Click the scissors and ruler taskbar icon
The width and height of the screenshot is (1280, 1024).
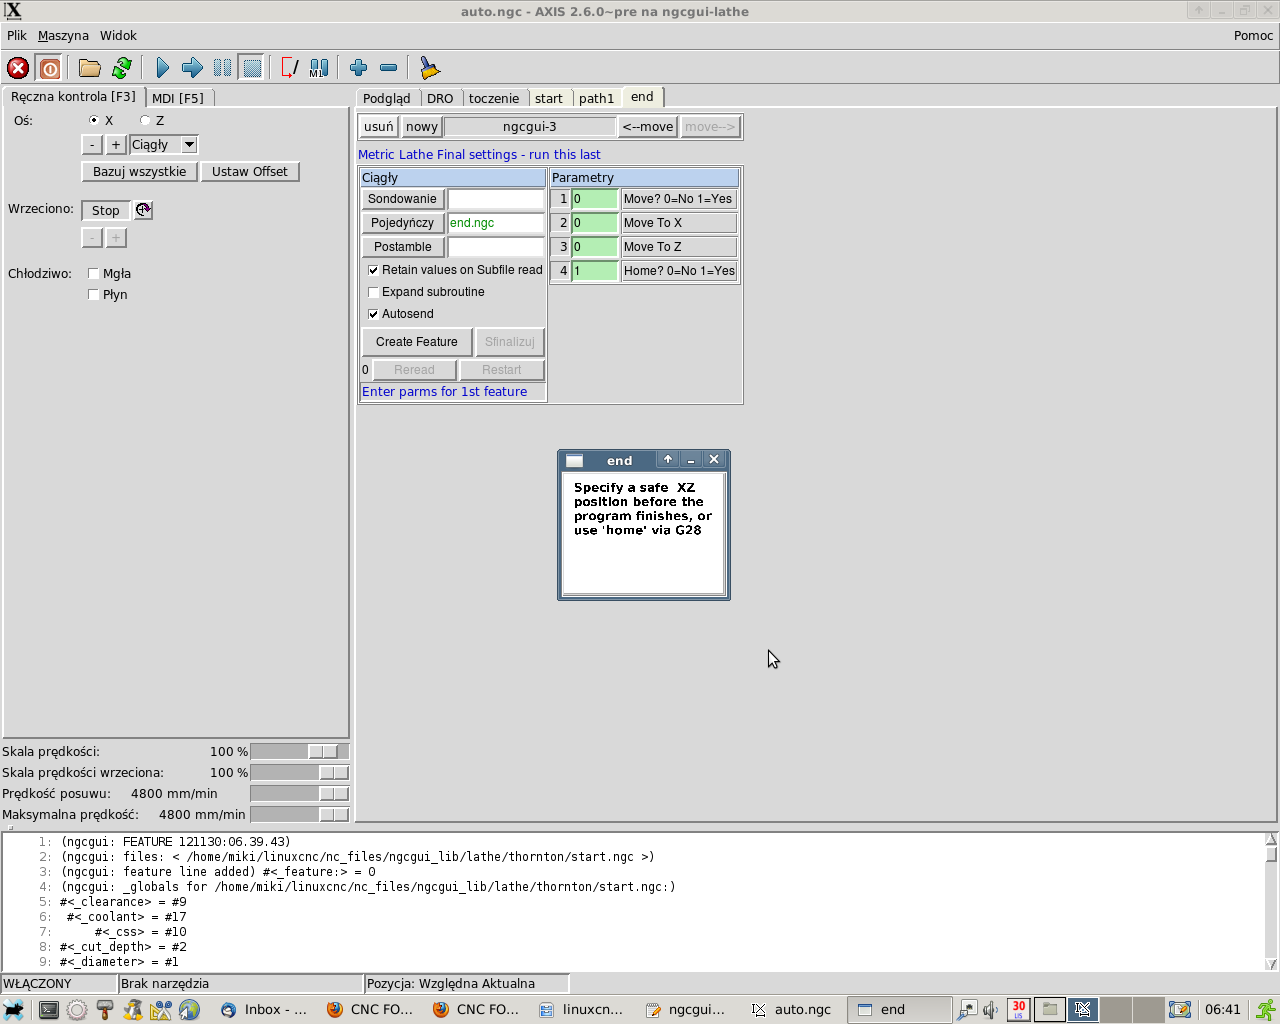tap(161, 1010)
